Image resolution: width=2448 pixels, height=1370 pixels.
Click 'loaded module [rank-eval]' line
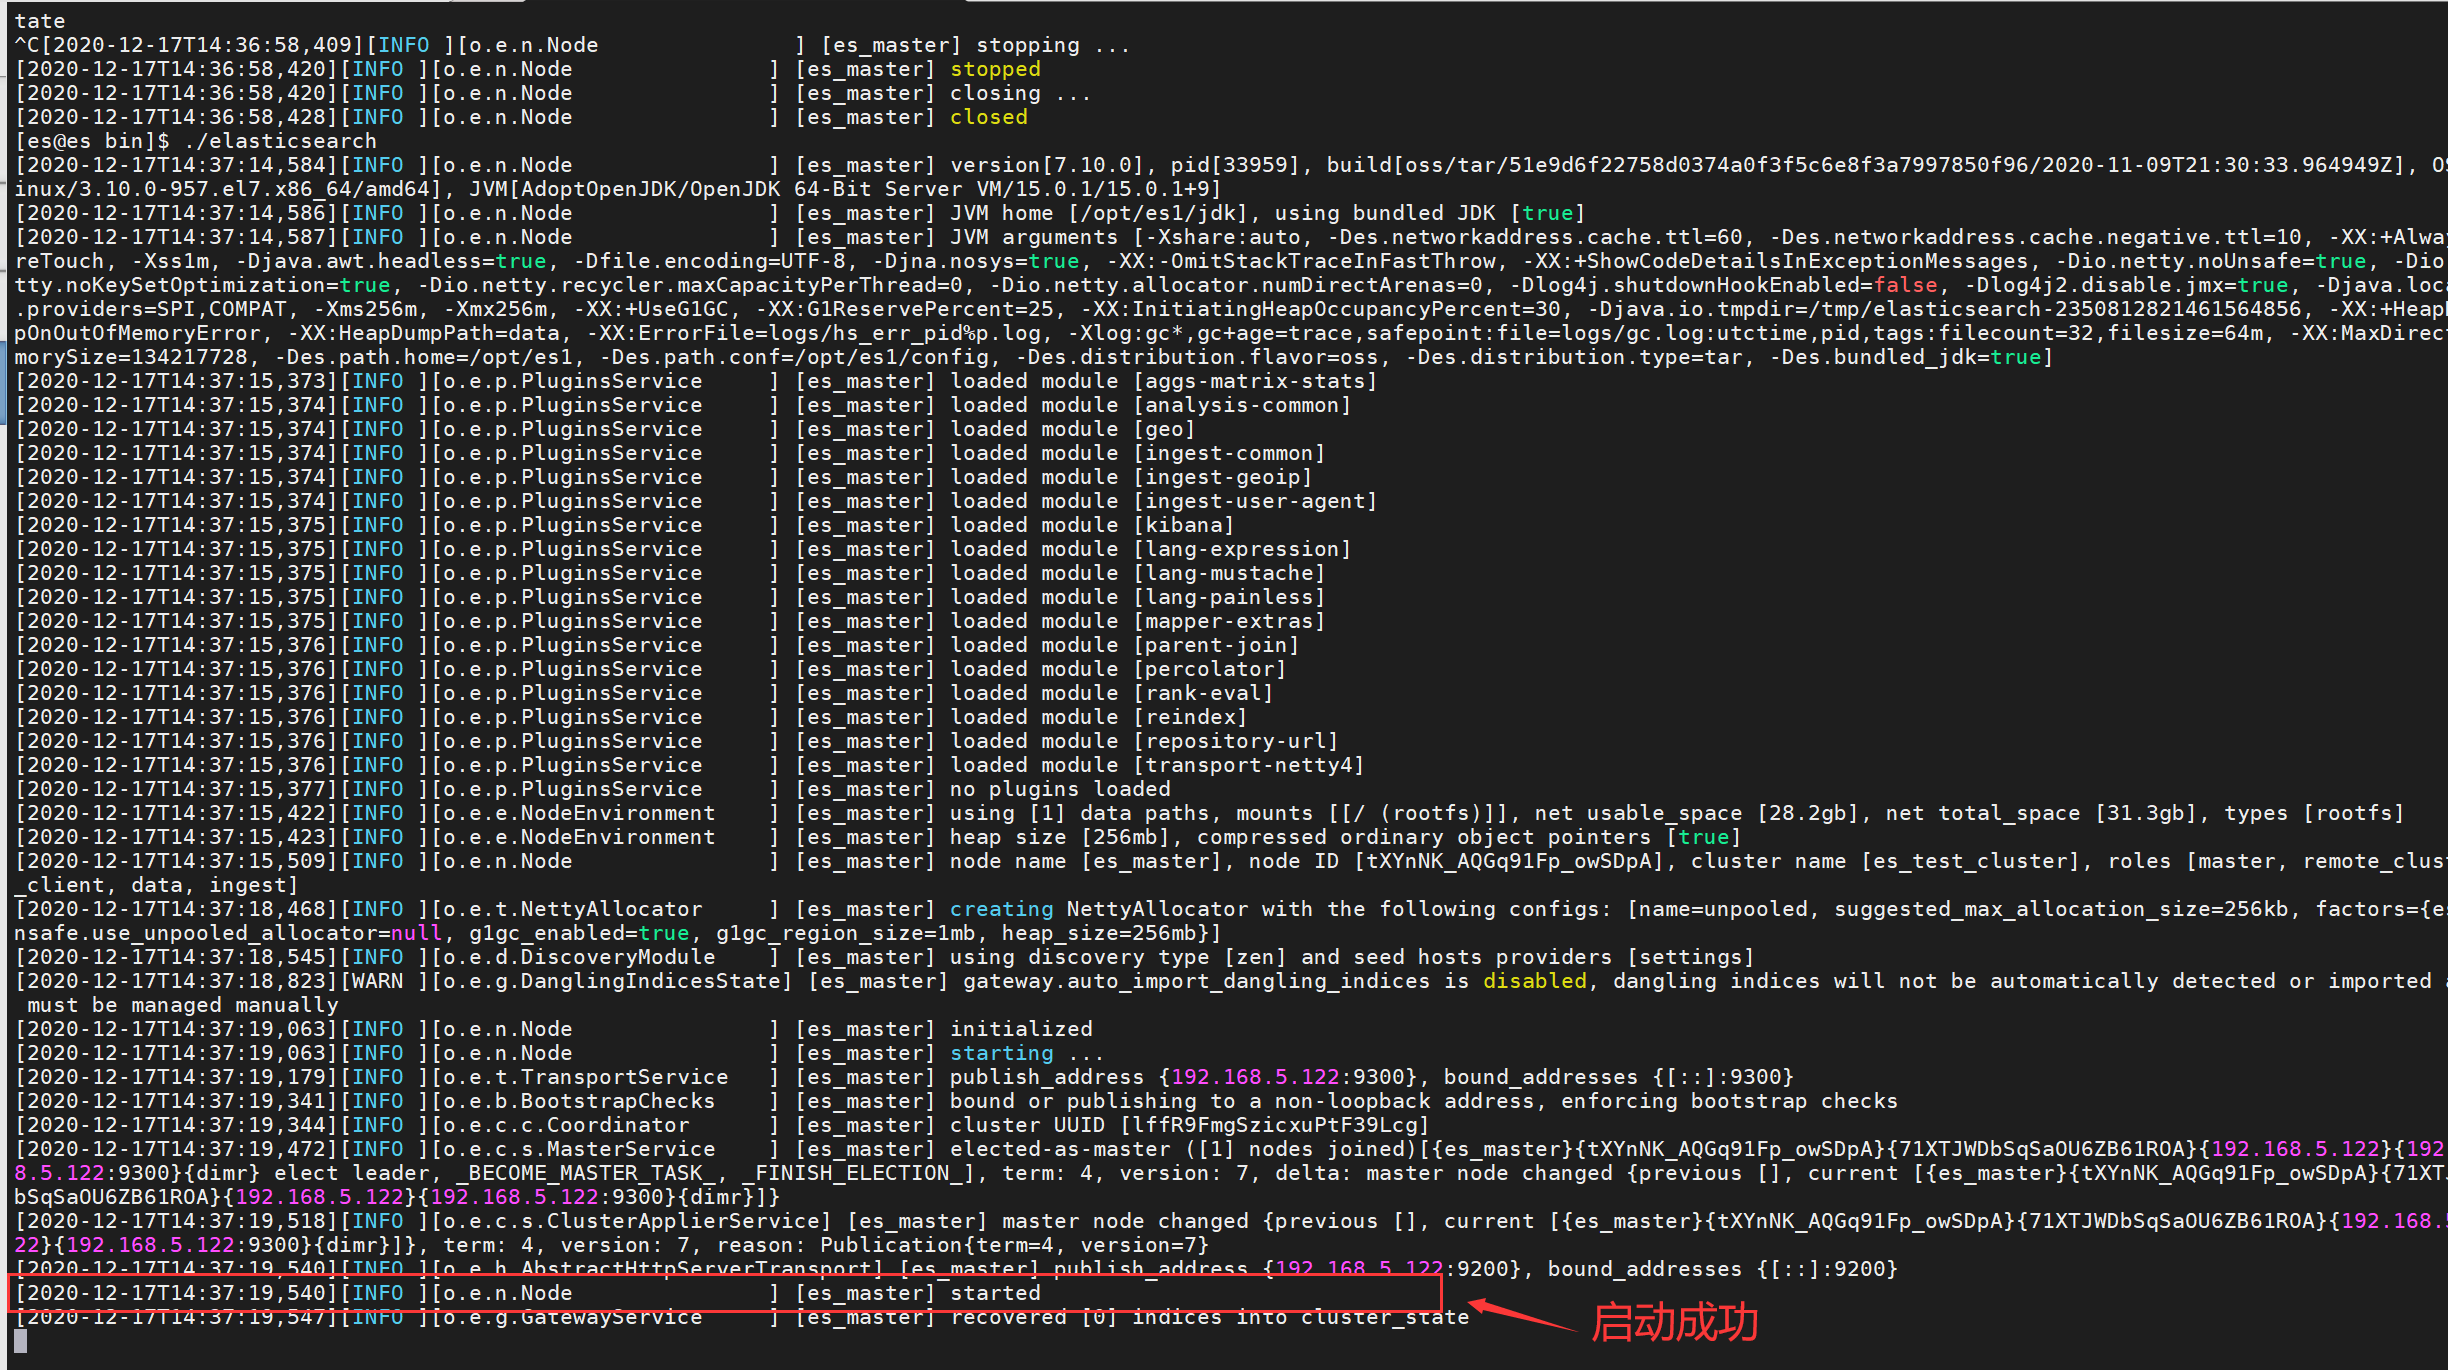[x=1111, y=693]
